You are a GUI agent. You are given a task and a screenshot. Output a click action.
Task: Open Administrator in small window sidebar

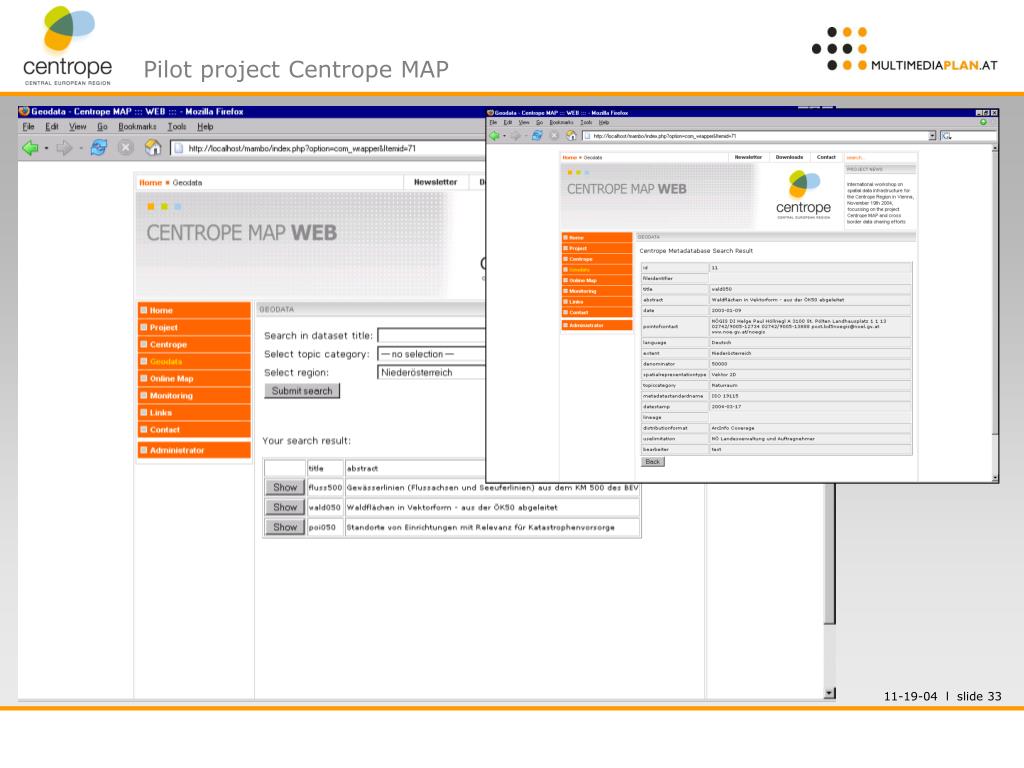597,325
